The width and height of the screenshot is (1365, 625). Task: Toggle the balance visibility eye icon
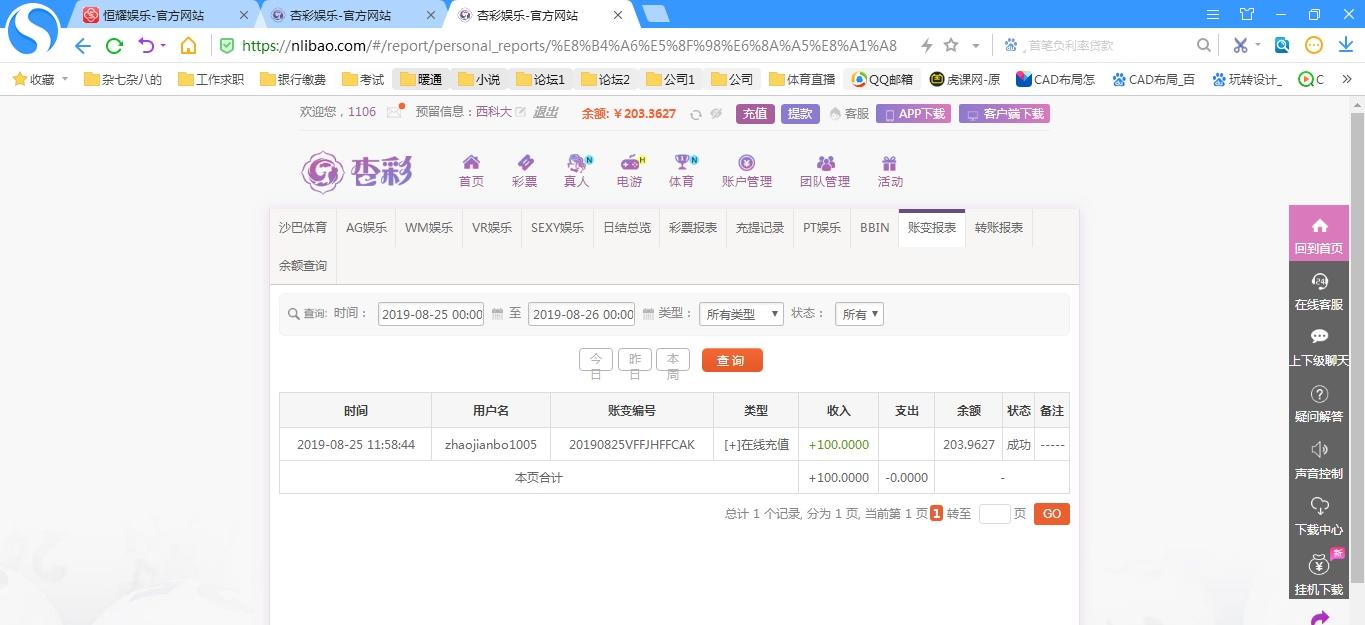pos(716,114)
